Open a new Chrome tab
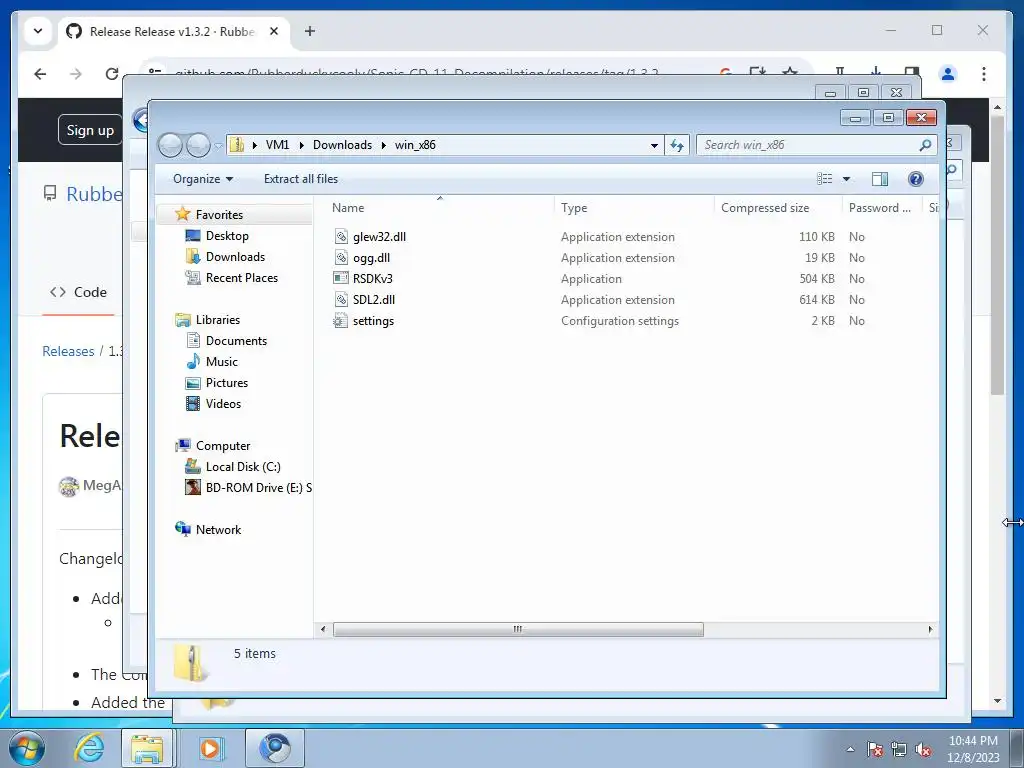The image size is (1024, 768). [x=310, y=31]
